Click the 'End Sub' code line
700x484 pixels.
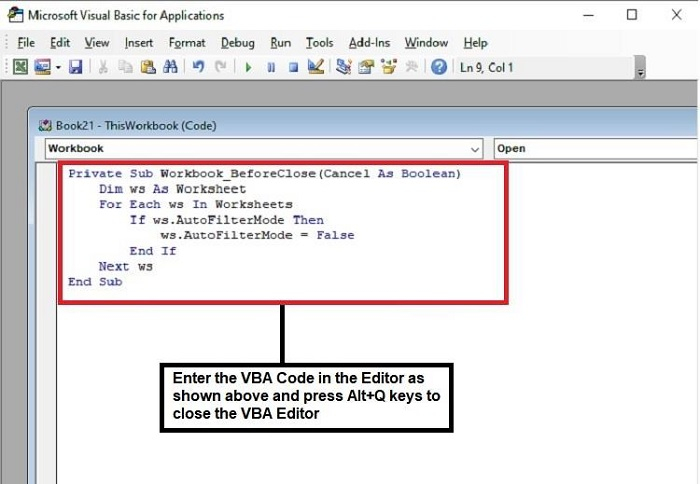(95, 282)
